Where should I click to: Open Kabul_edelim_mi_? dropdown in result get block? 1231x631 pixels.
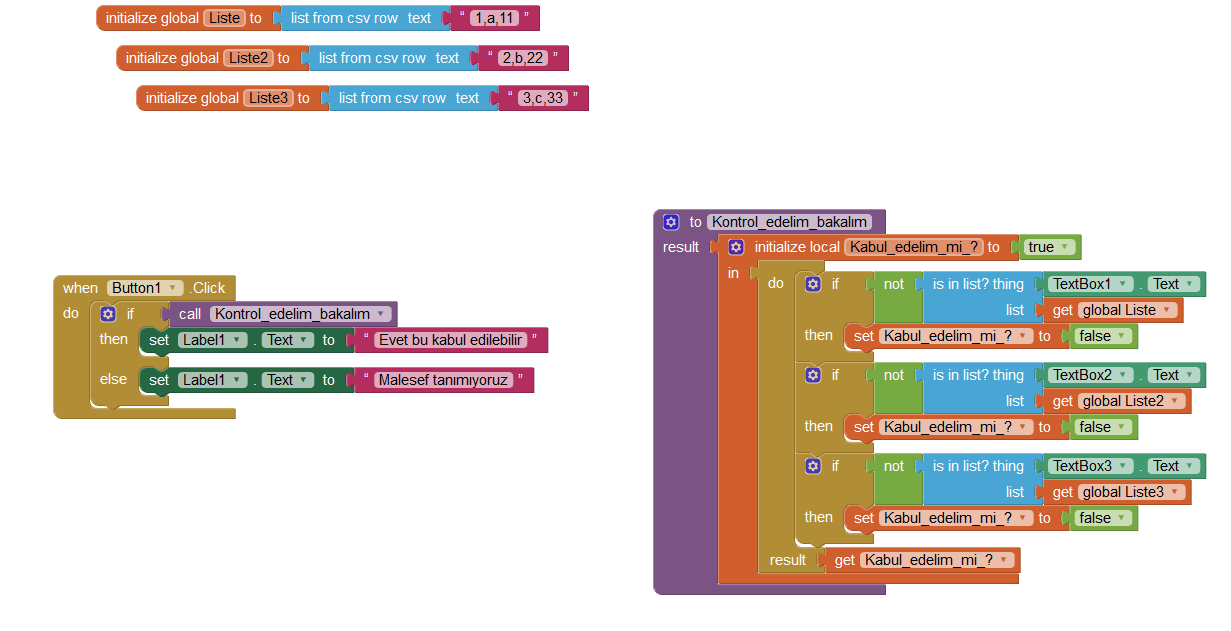[x=937, y=560]
